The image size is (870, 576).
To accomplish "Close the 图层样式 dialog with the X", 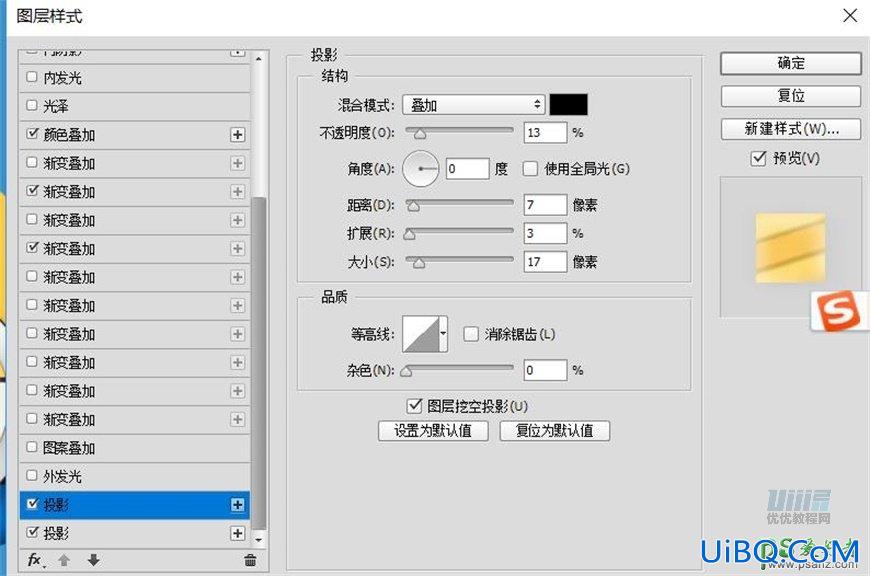I will pyautogui.click(x=849, y=16).
